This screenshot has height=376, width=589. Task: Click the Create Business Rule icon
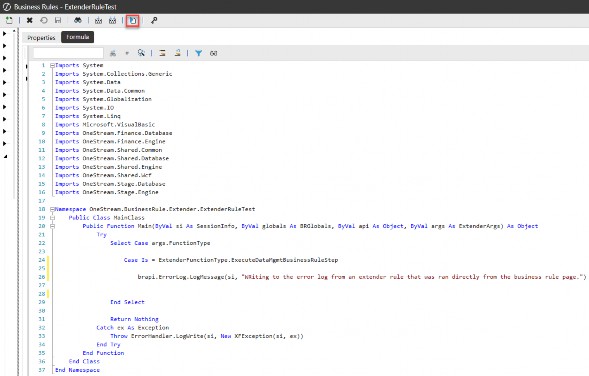[x=9, y=20]
